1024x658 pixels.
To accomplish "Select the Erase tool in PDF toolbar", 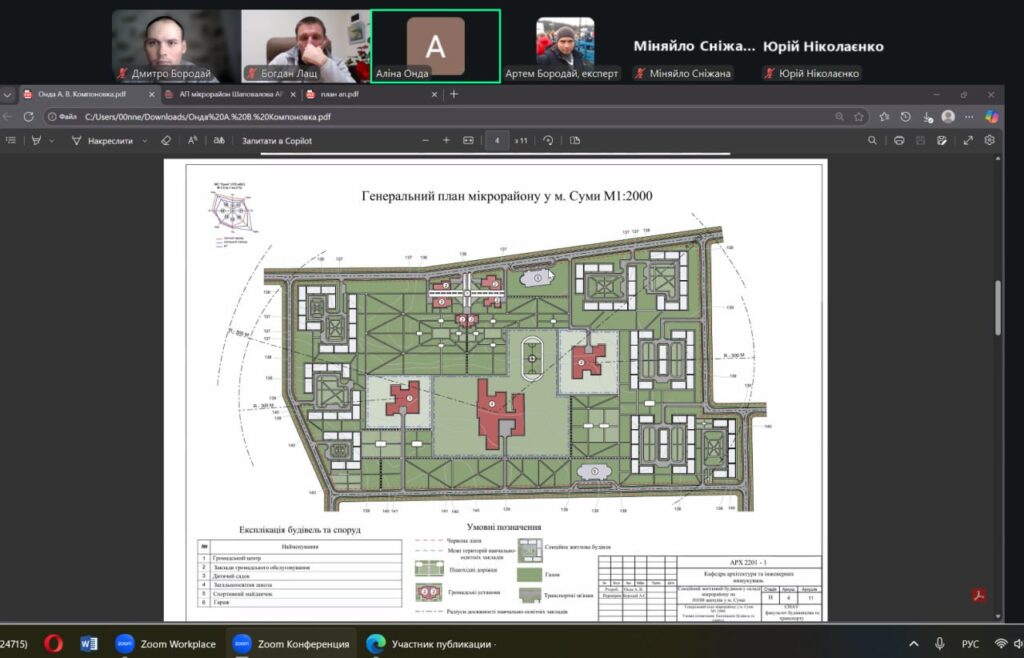I will click(x=166, y=141).
